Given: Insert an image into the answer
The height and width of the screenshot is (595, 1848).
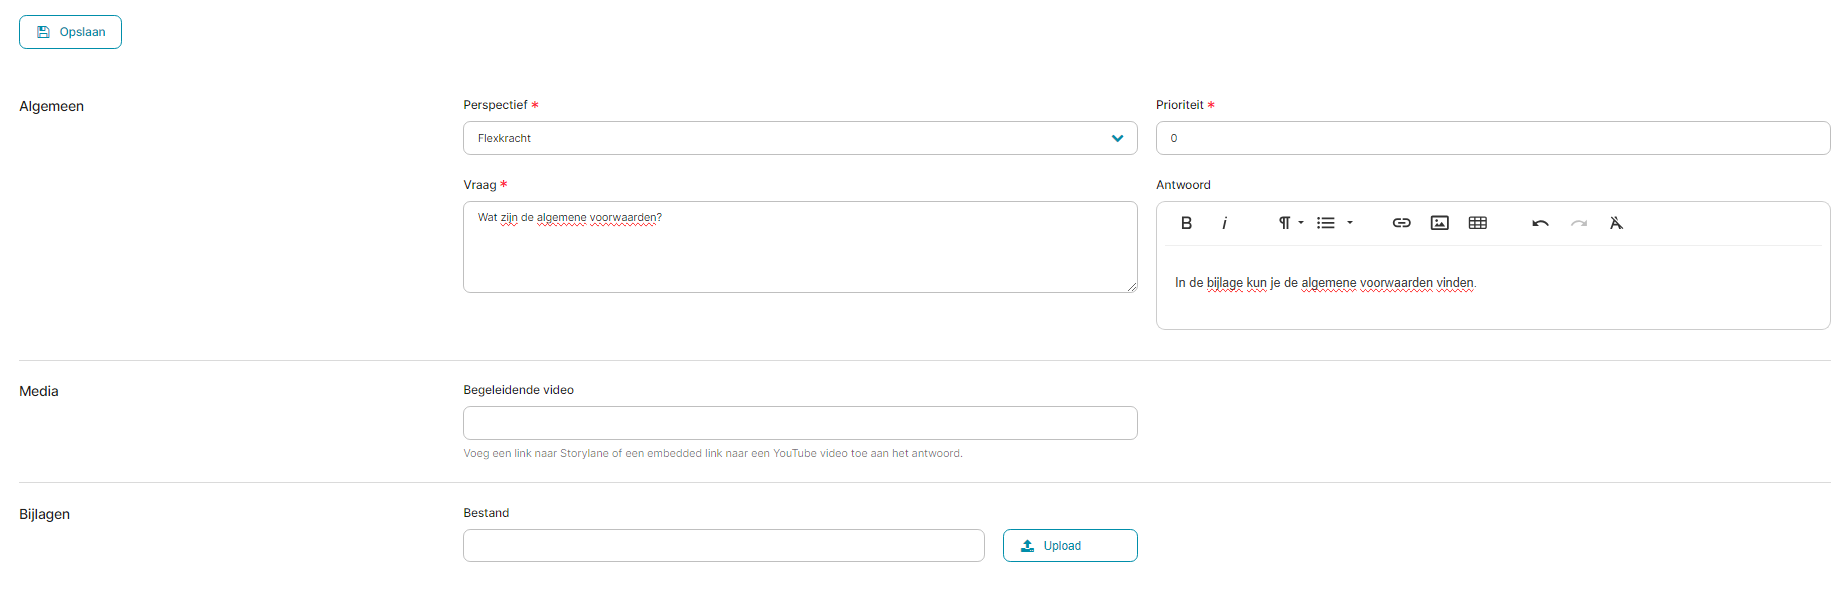Looking at the screenshot, I should pos(1440,223).
